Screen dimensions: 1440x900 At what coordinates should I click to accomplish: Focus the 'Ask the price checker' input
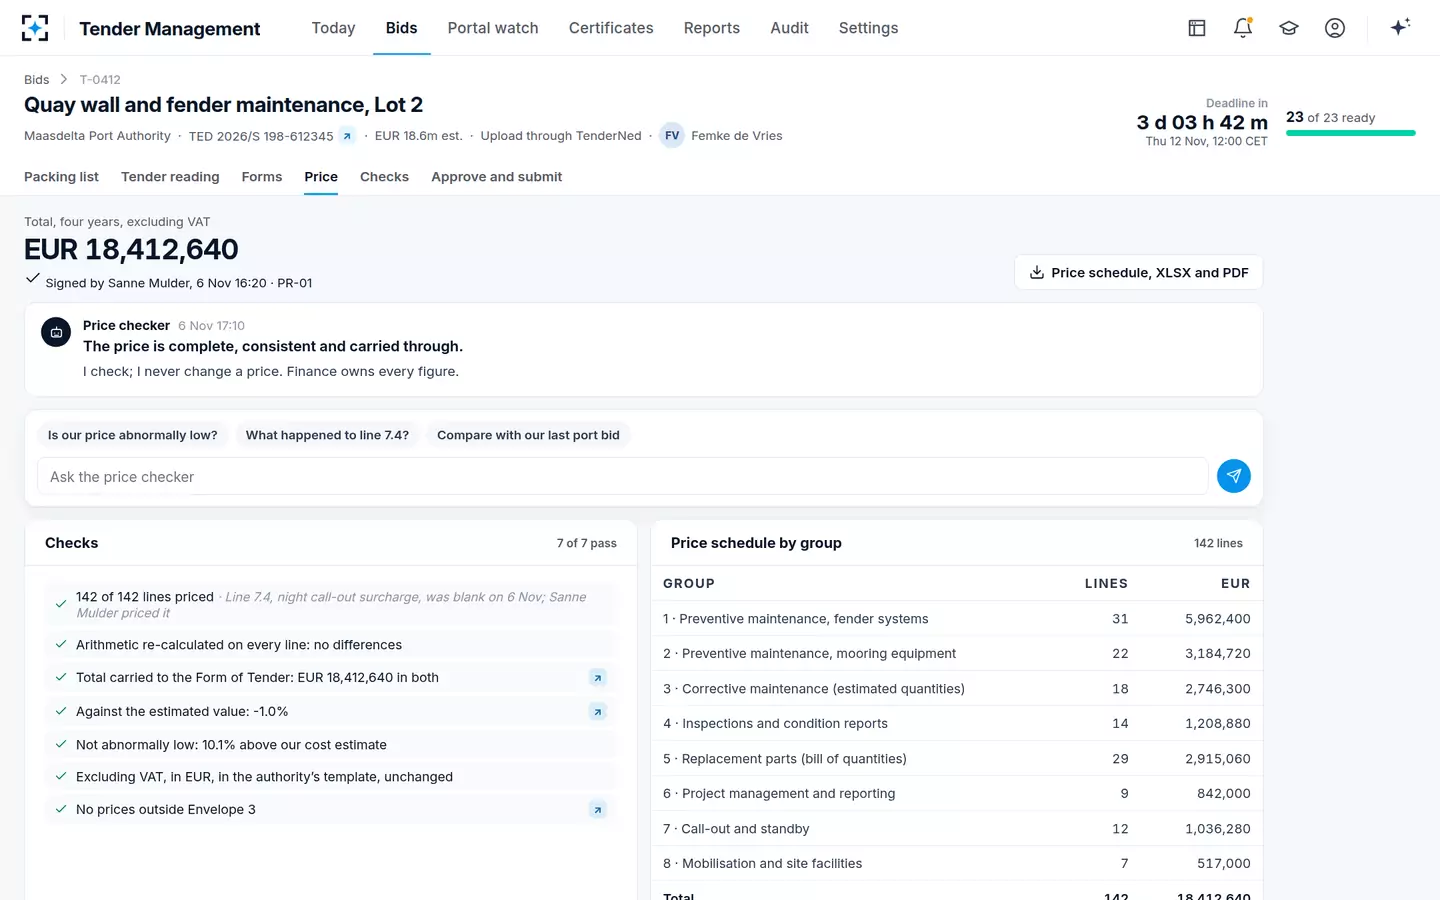pos(622,477)
